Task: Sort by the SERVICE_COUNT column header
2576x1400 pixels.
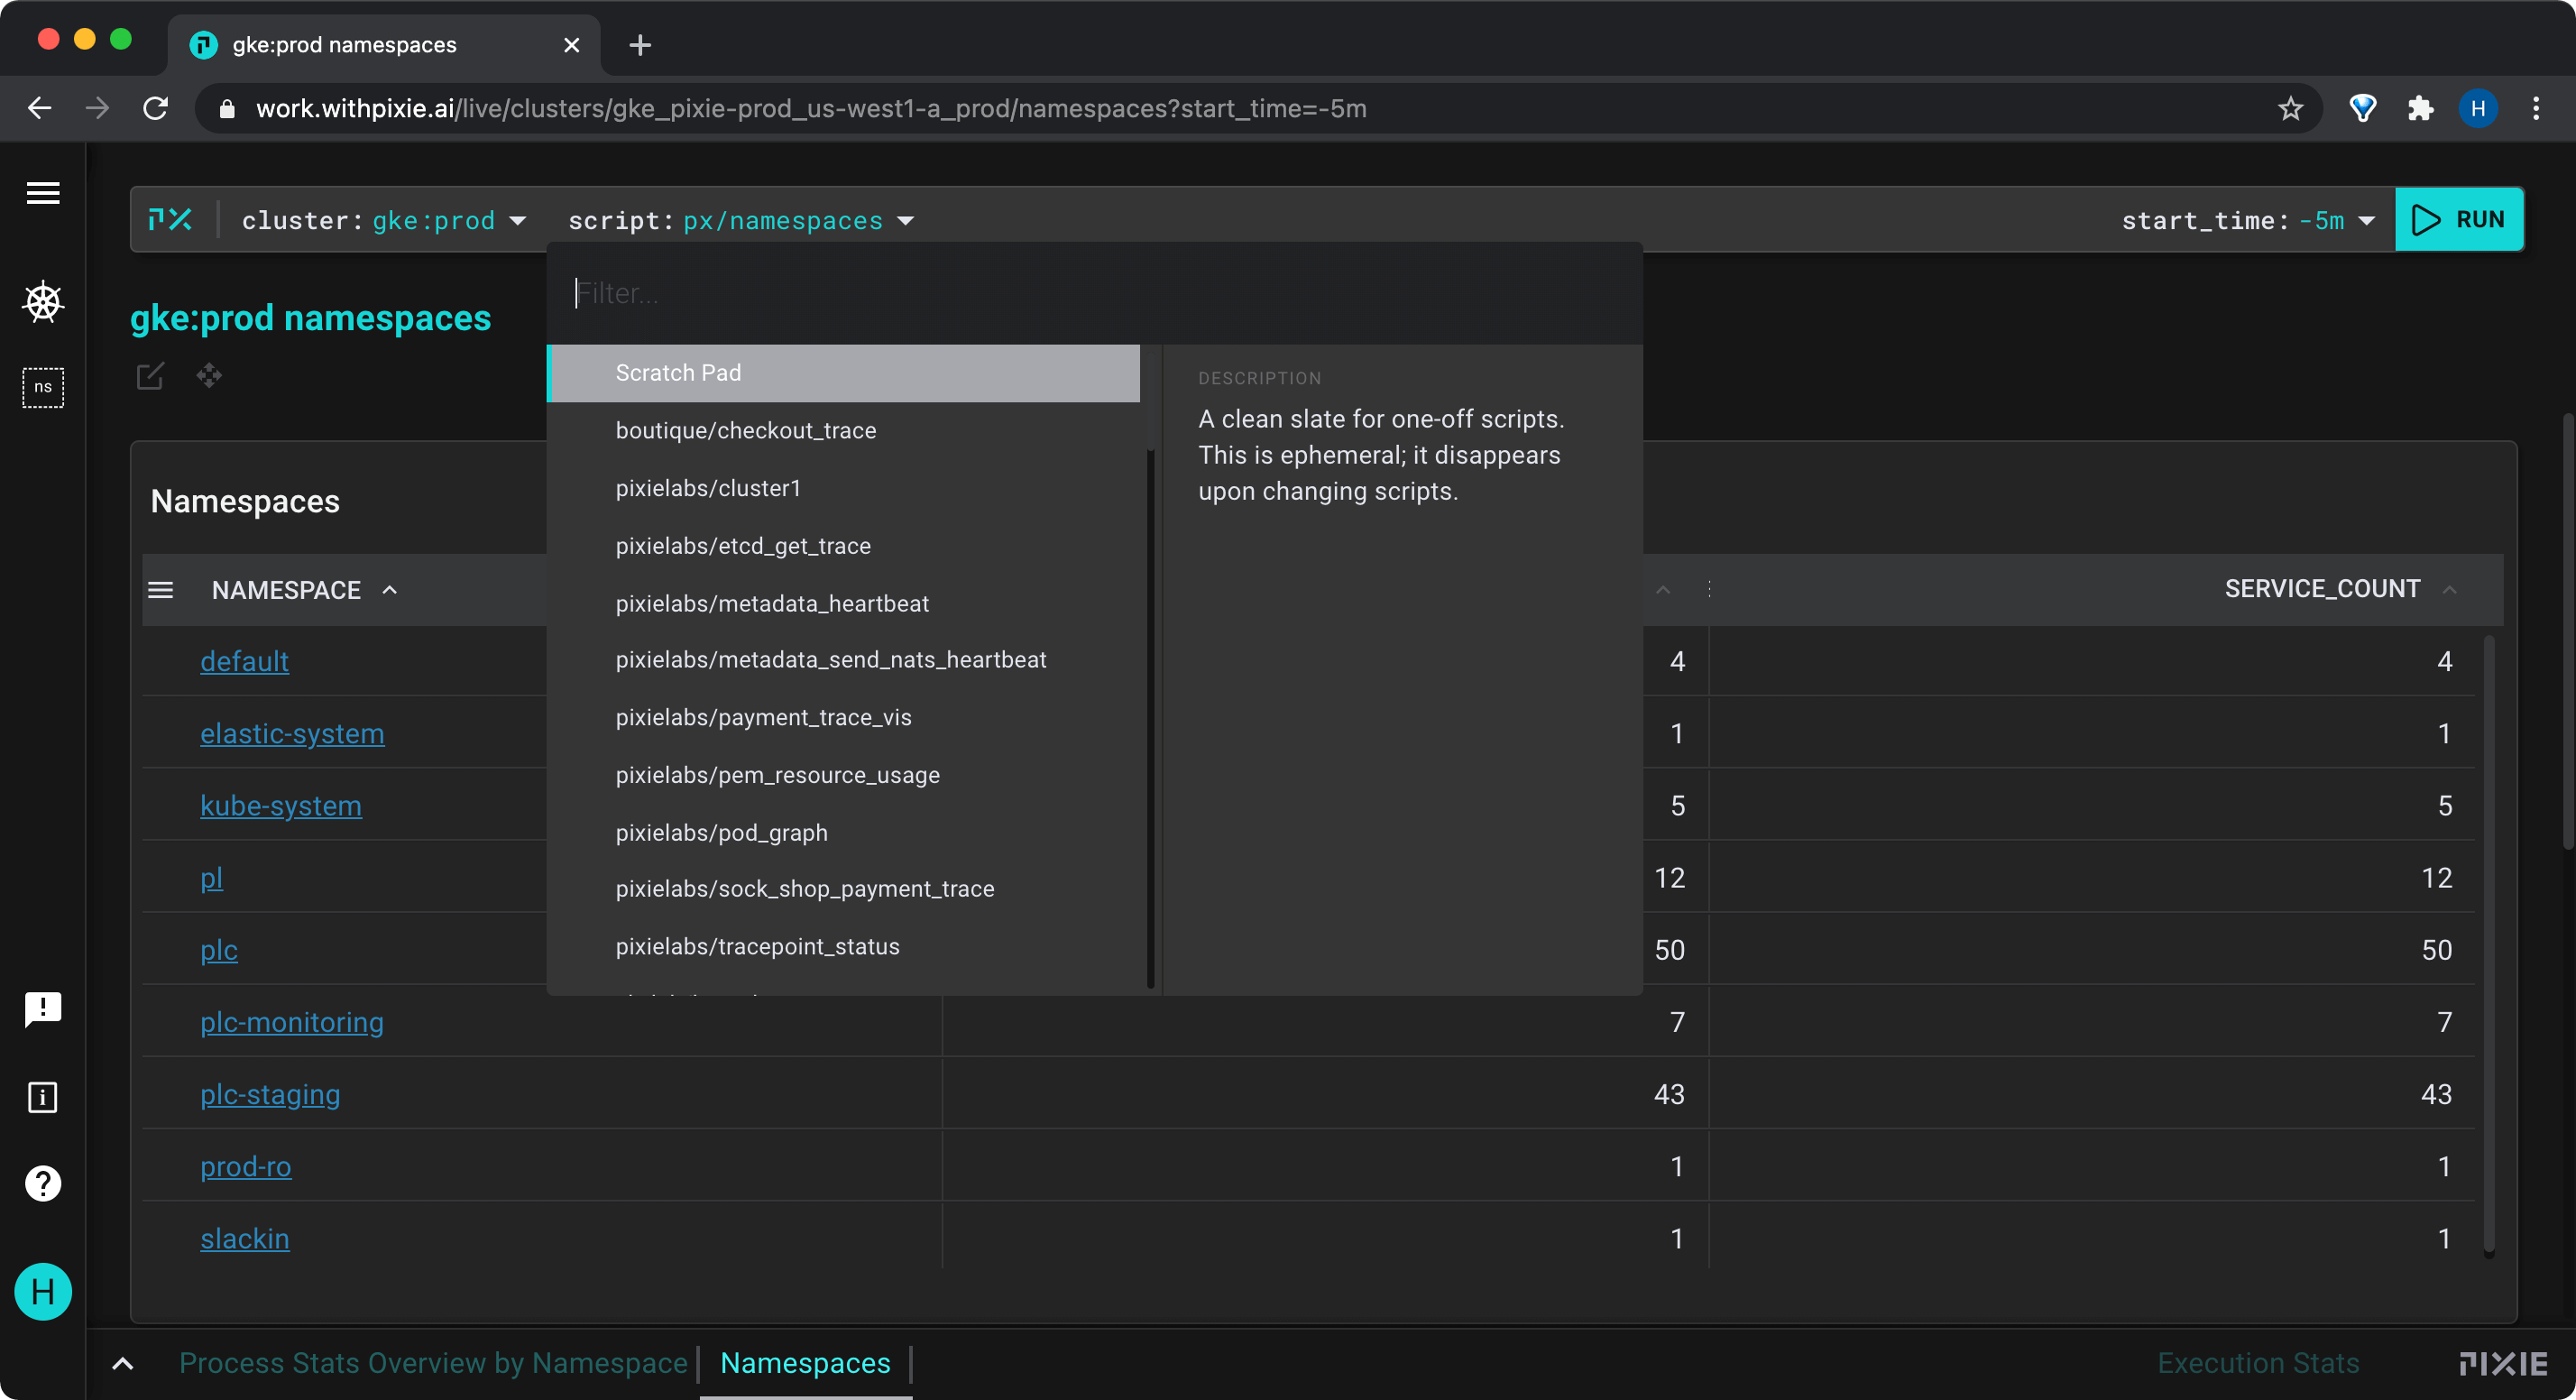Action: point(2321,589)
